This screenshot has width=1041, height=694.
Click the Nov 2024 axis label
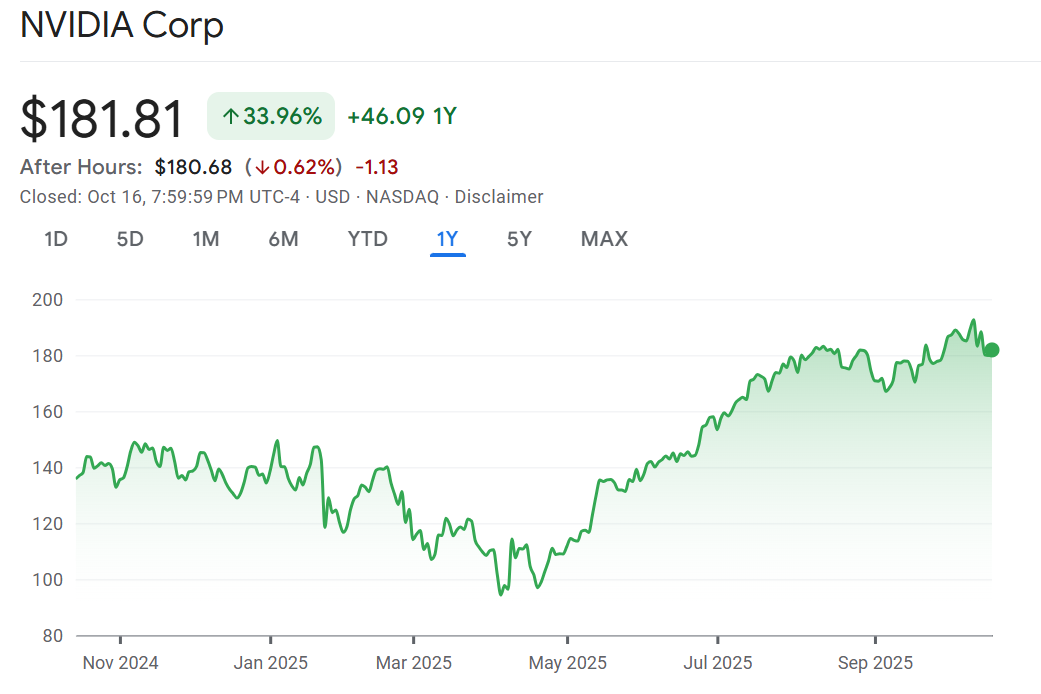tap(120, 663)
